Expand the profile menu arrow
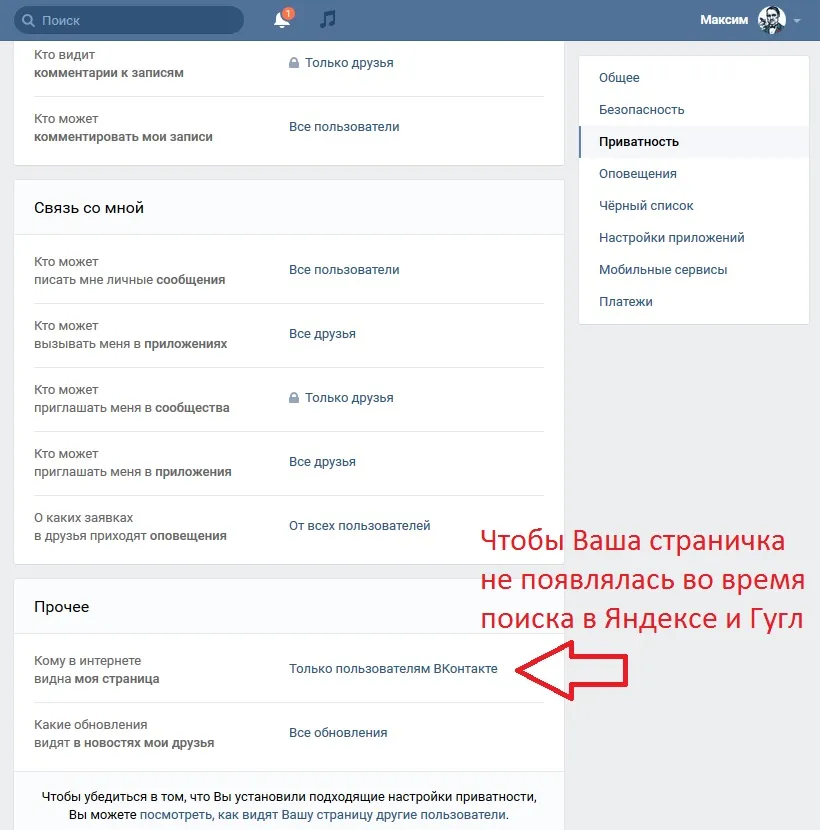 click(797, 21)
